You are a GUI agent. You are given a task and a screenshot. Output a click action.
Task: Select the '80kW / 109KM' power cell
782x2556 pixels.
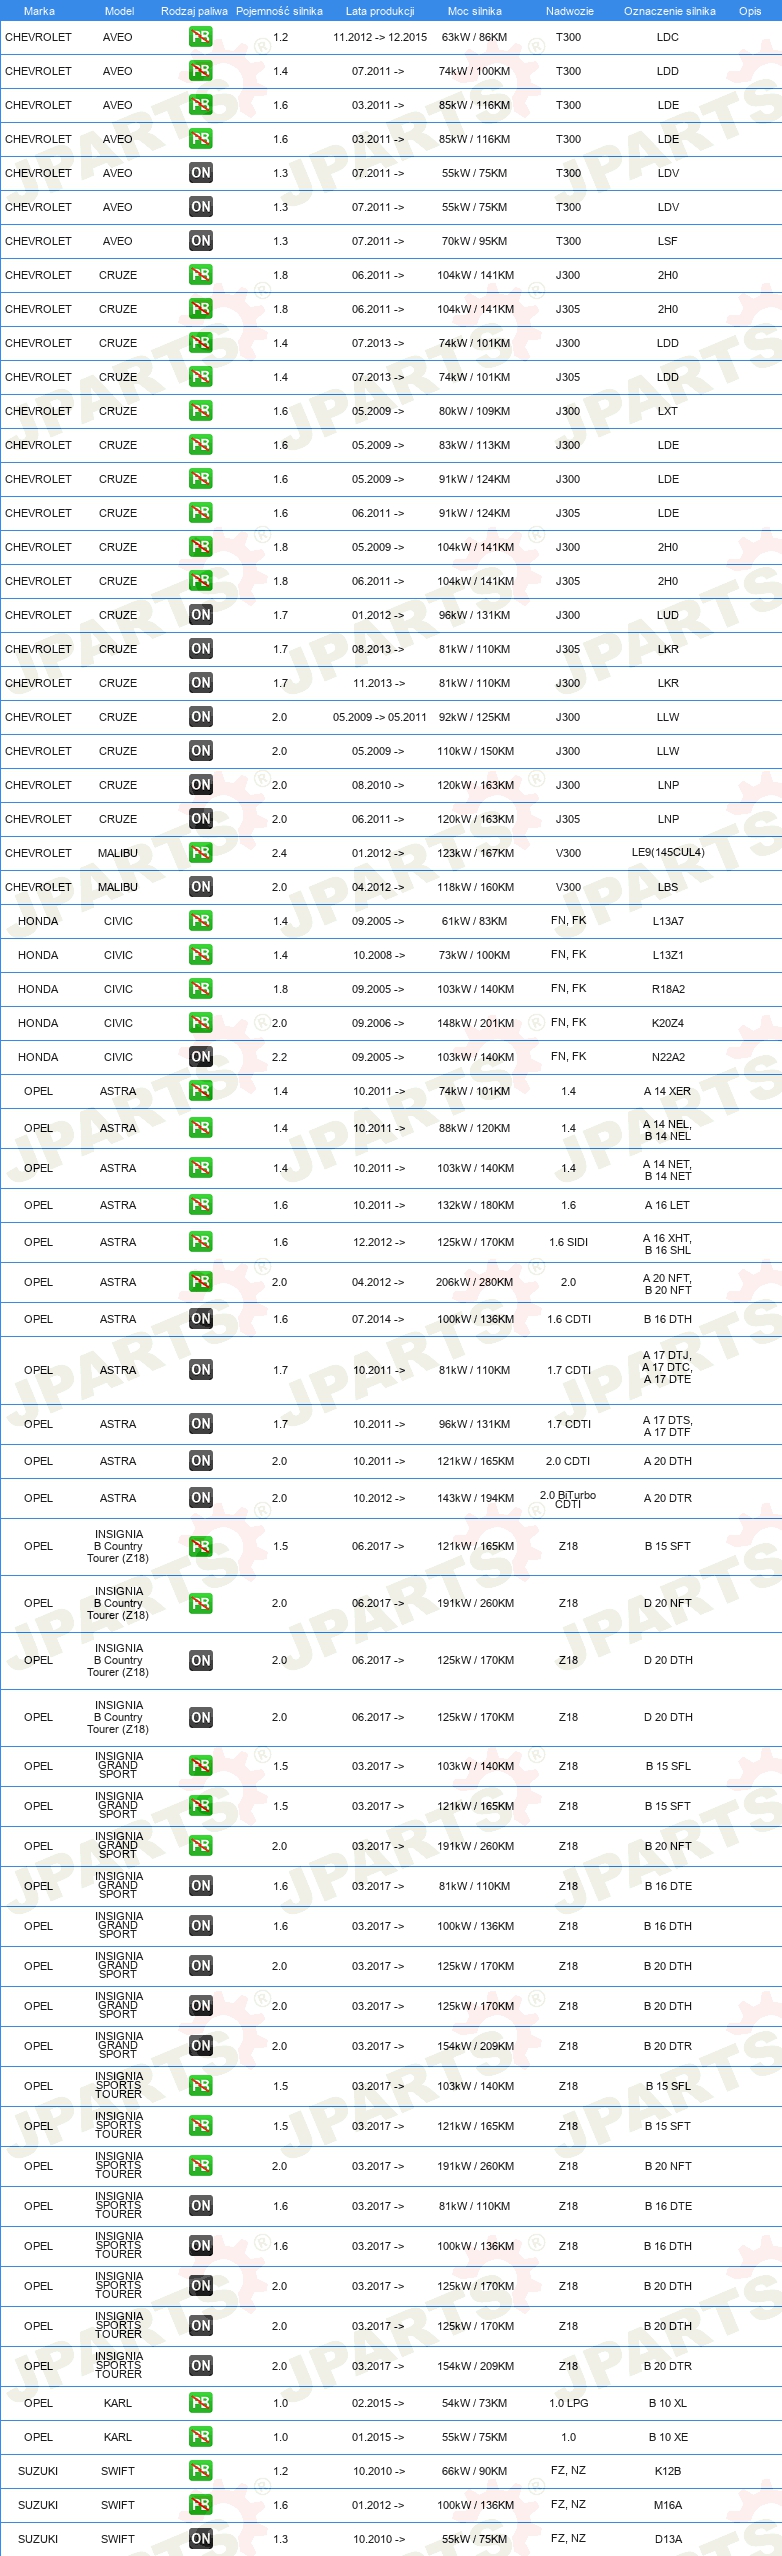point(474,411)
